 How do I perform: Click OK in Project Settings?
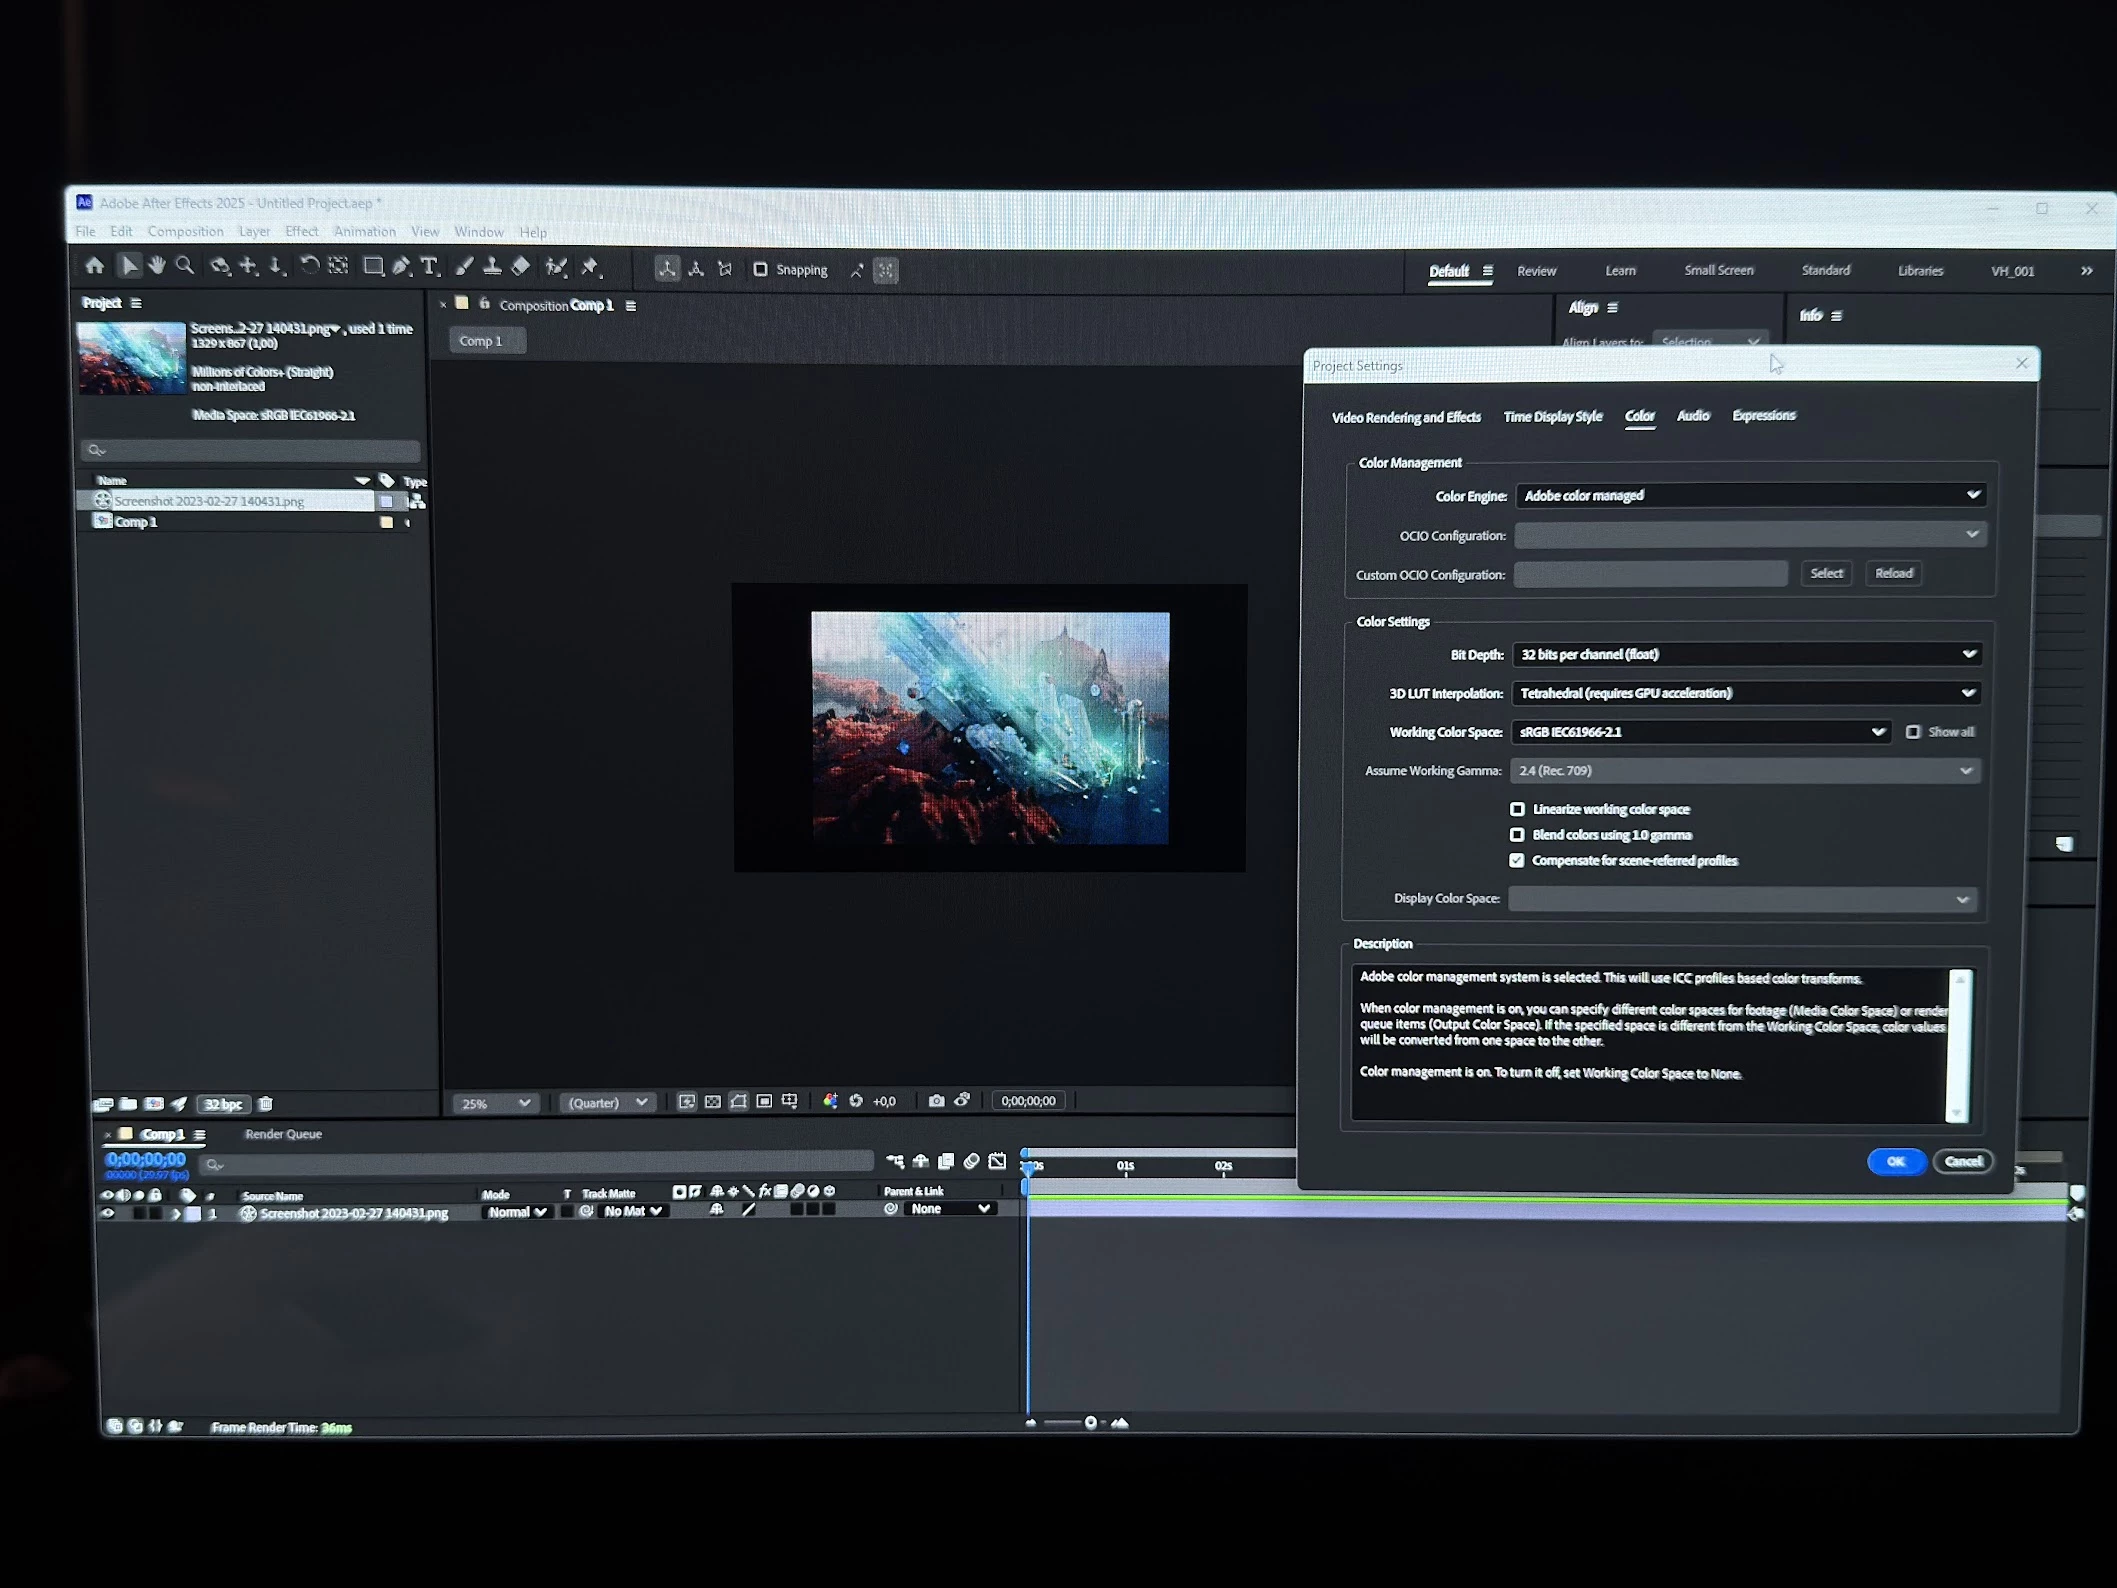[1895, 1161]
